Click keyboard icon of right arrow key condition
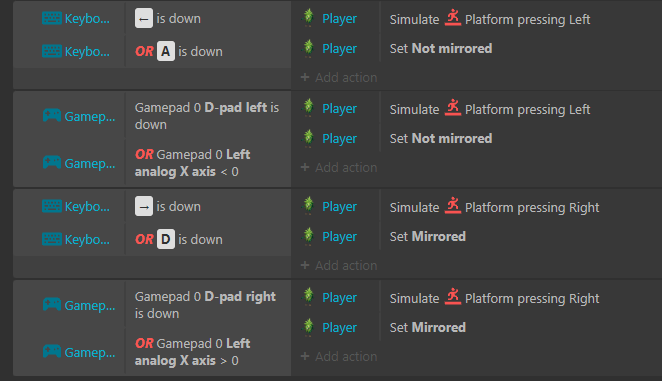This screenshot has height=381, width=662. coord(52,207)
